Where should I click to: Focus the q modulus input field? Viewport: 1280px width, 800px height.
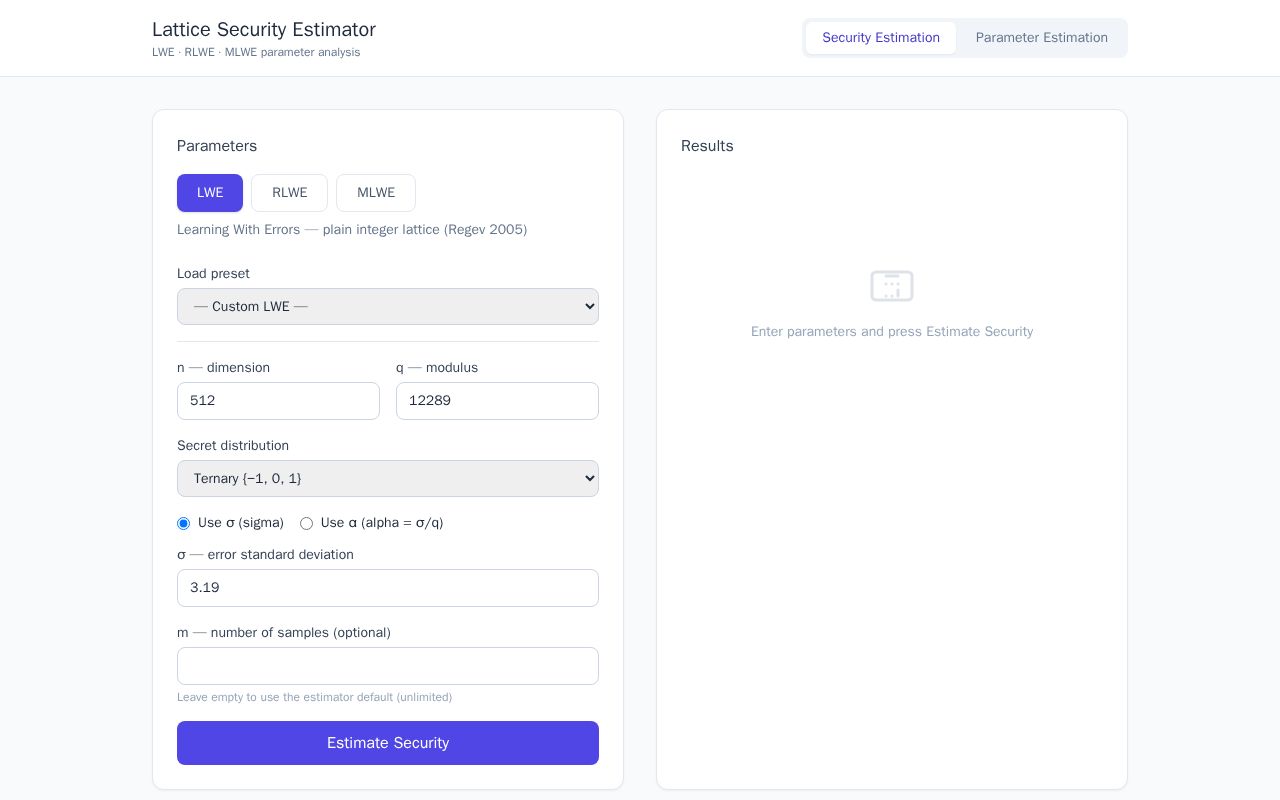[497, 401]
